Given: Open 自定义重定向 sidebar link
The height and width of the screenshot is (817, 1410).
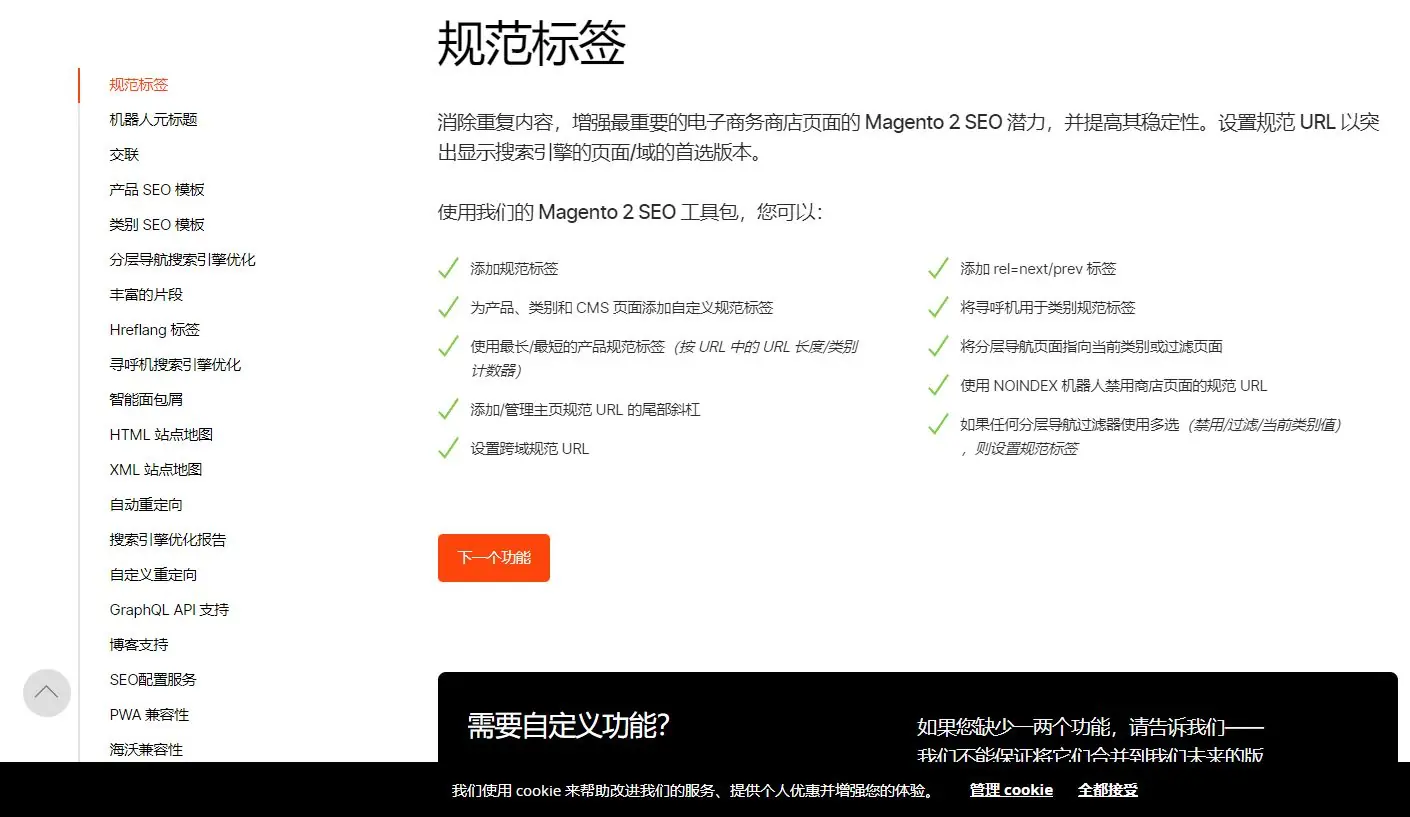Looking at the screenshot, I should pos(153,575).
